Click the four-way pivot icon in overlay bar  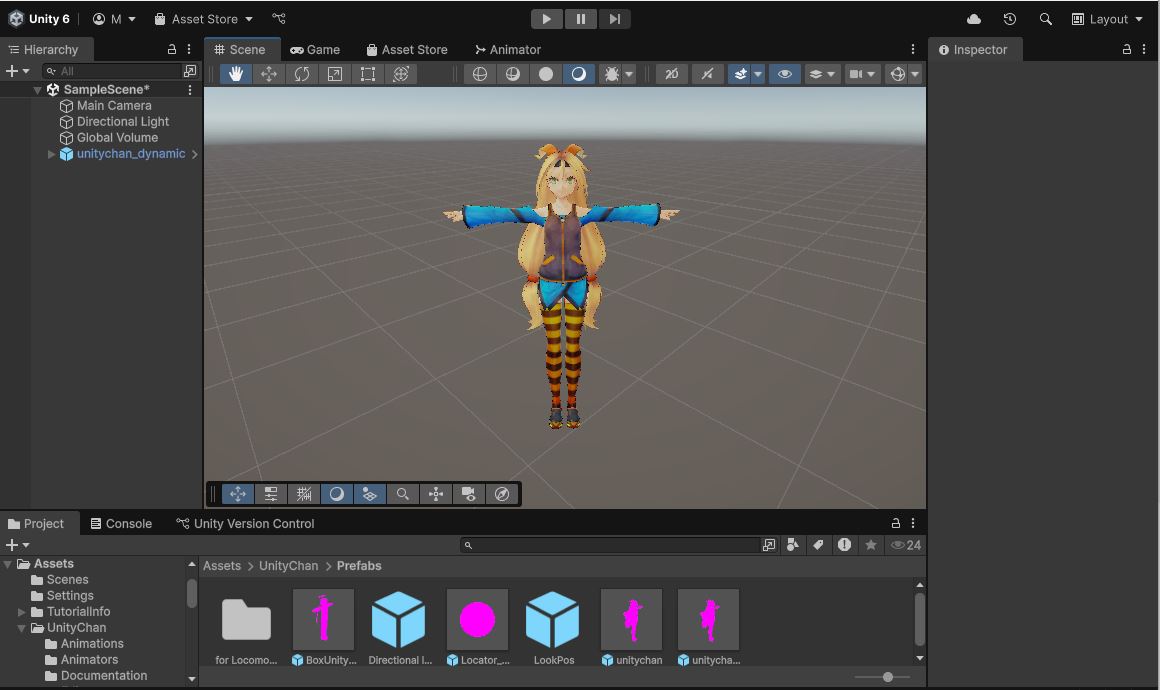436,494
